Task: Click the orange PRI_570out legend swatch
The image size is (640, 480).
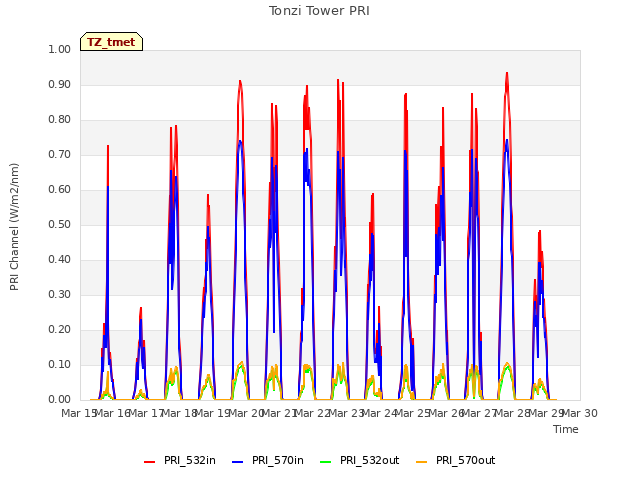Action: pos(422,462)
